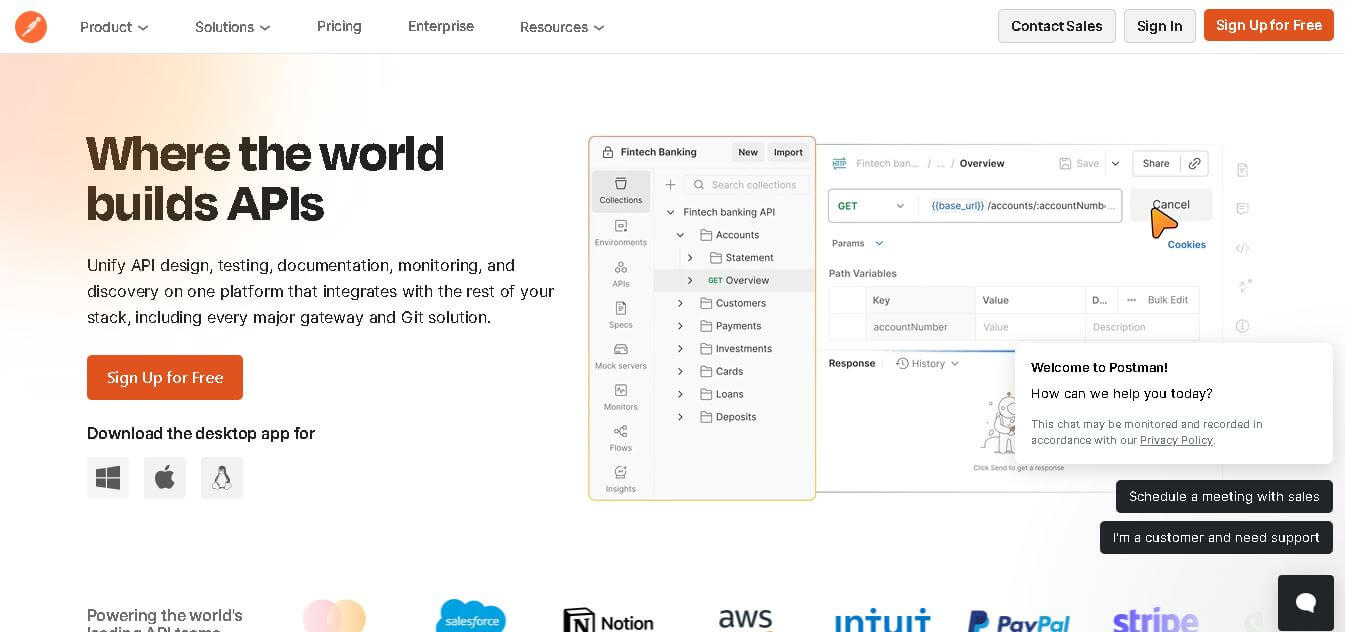Open the Resources dropdown menu
1345x632 pixels.
[x=561, y=27]
